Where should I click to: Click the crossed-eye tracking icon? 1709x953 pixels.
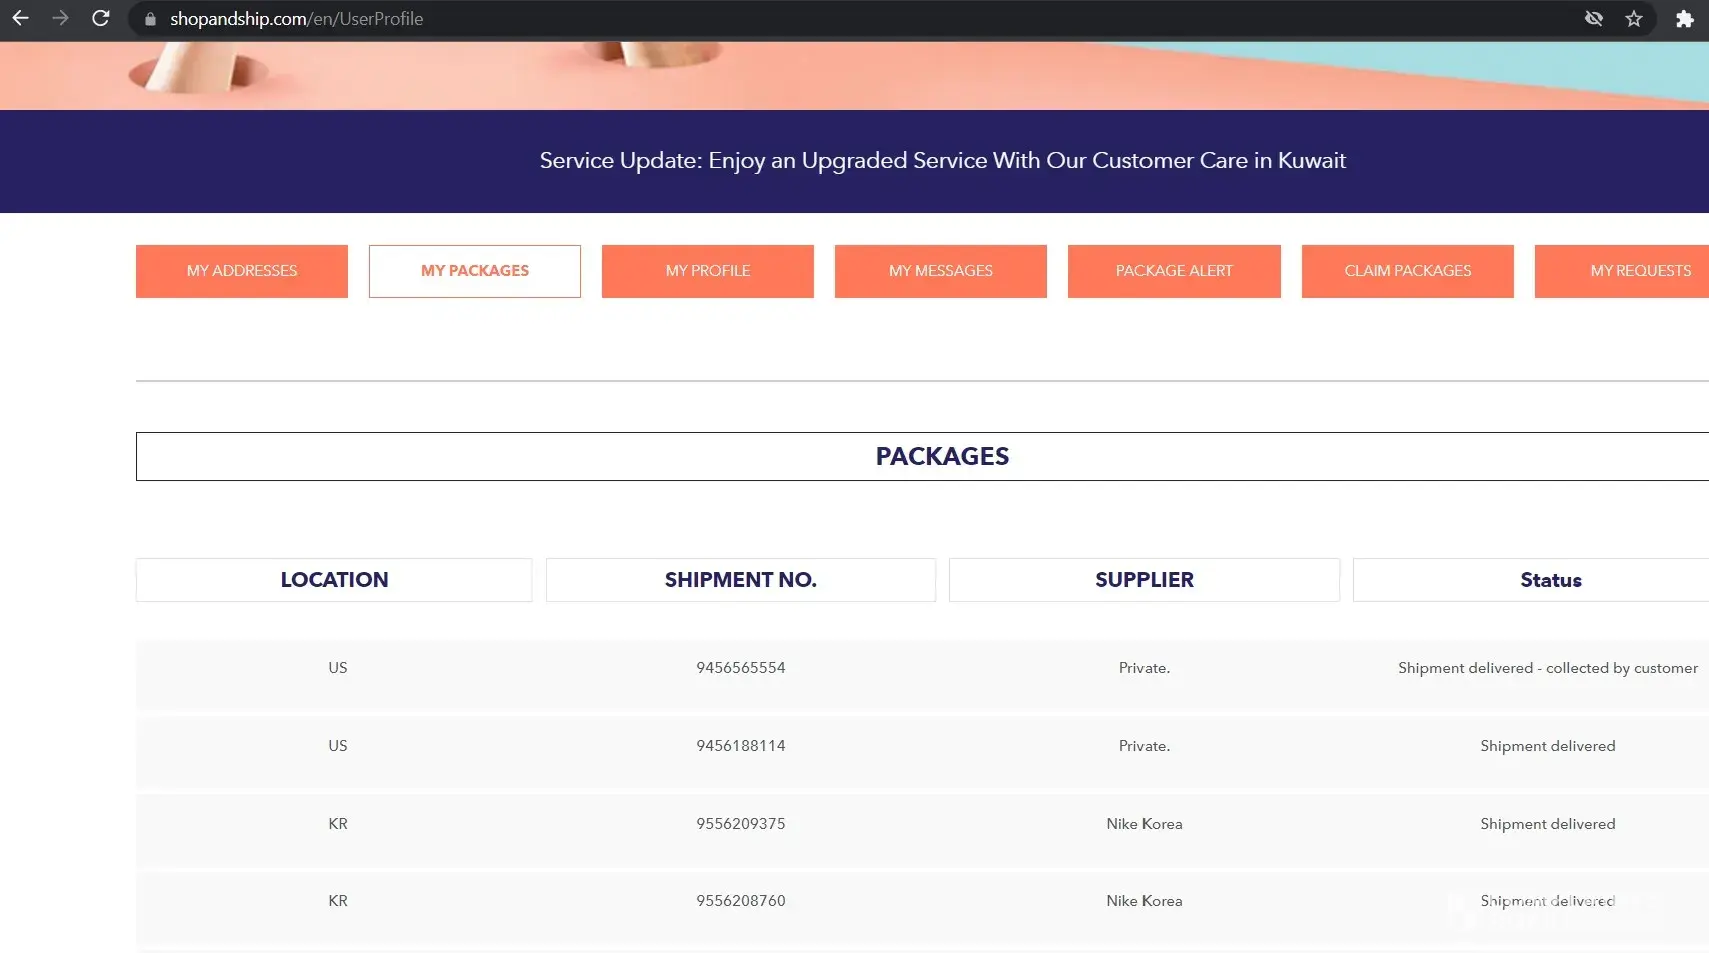1594,19
